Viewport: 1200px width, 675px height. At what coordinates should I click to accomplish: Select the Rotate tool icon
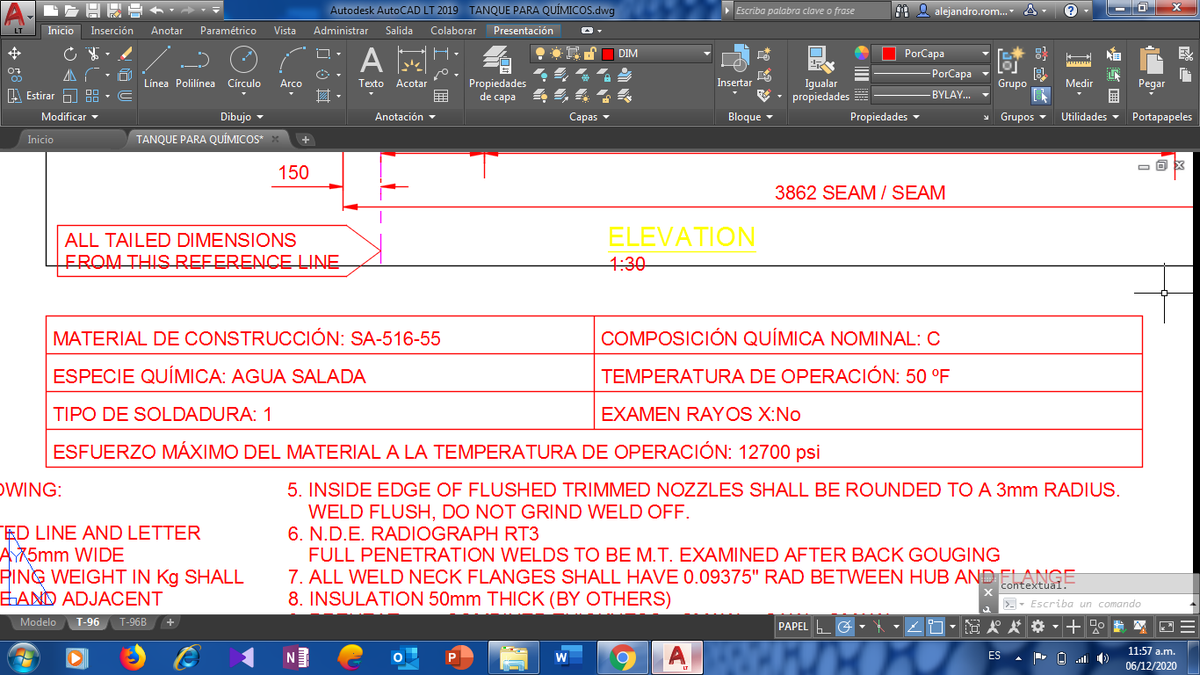click(x=70, y=53)
